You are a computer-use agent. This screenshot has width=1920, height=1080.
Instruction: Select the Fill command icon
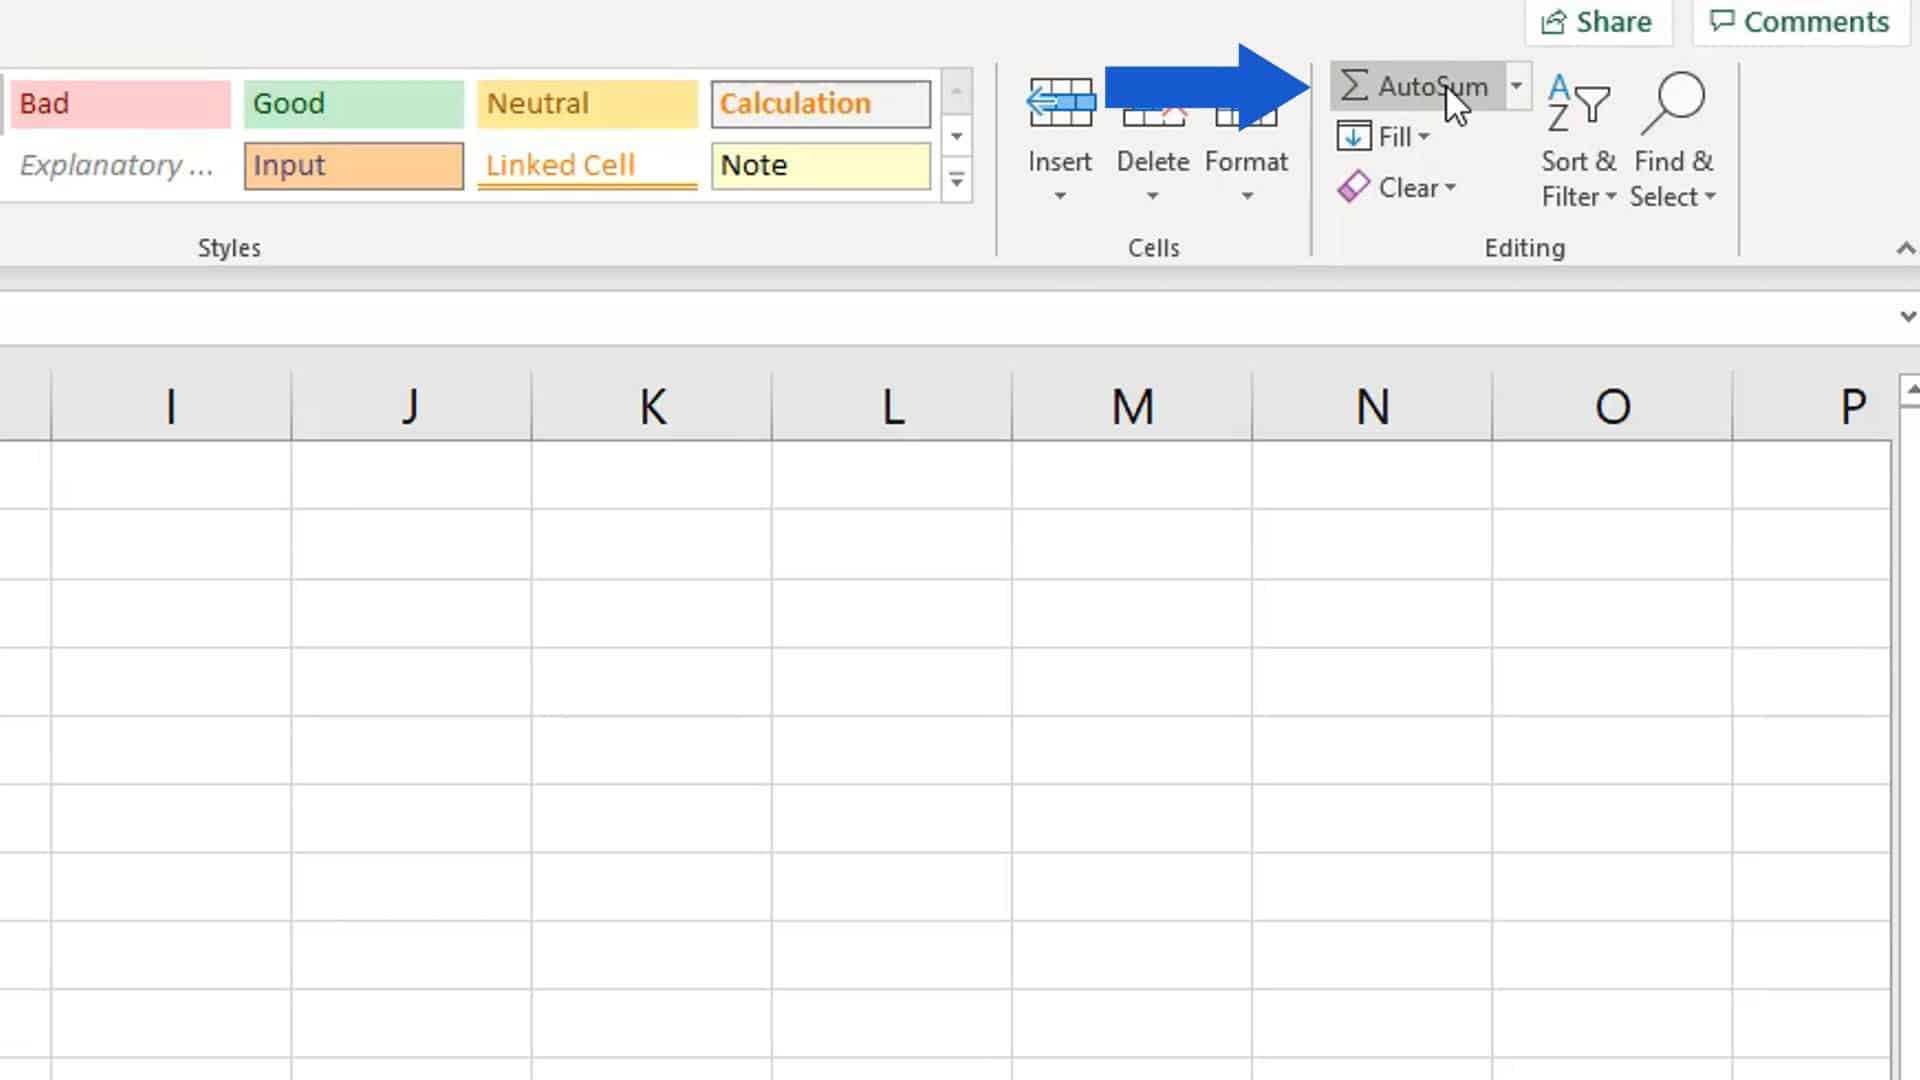1355,136
